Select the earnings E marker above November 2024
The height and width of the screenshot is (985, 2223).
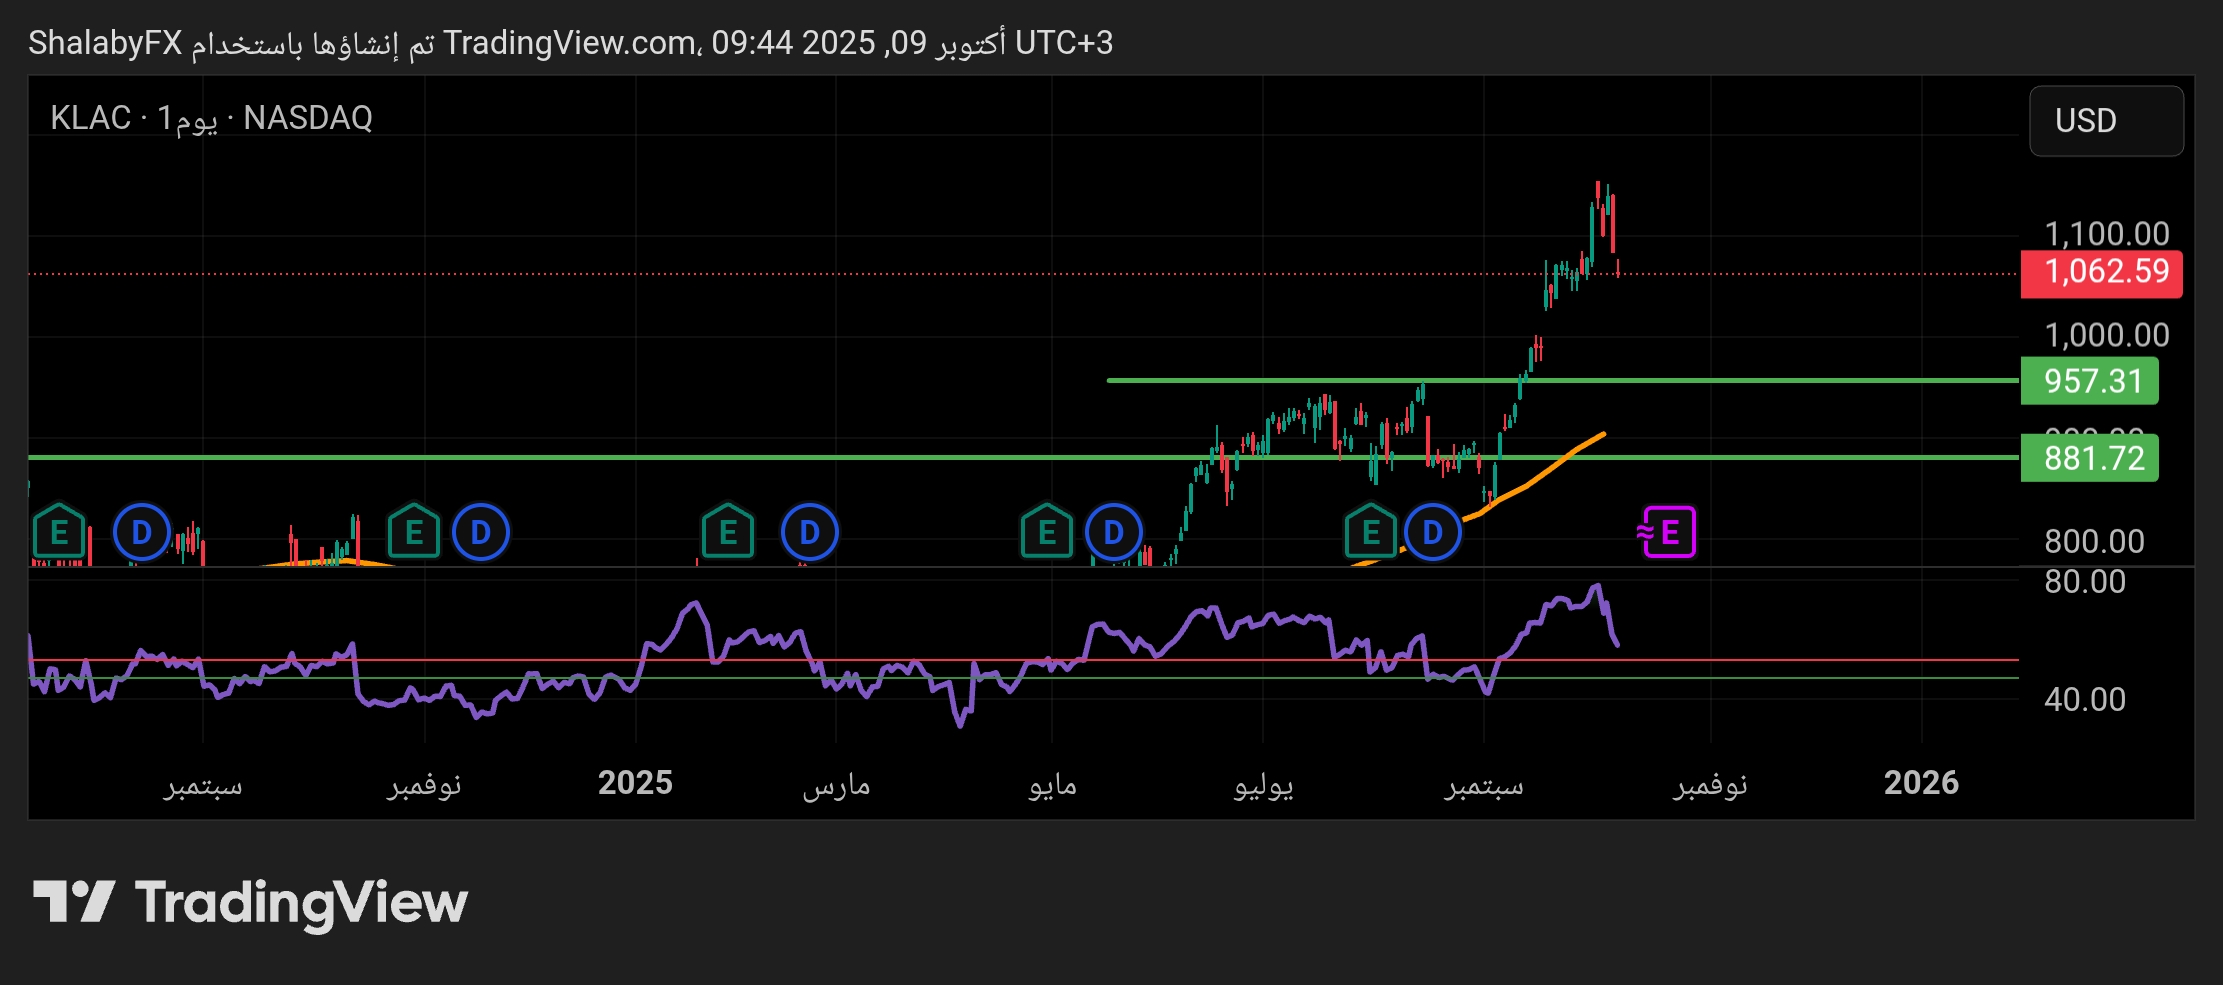[413, 532]
